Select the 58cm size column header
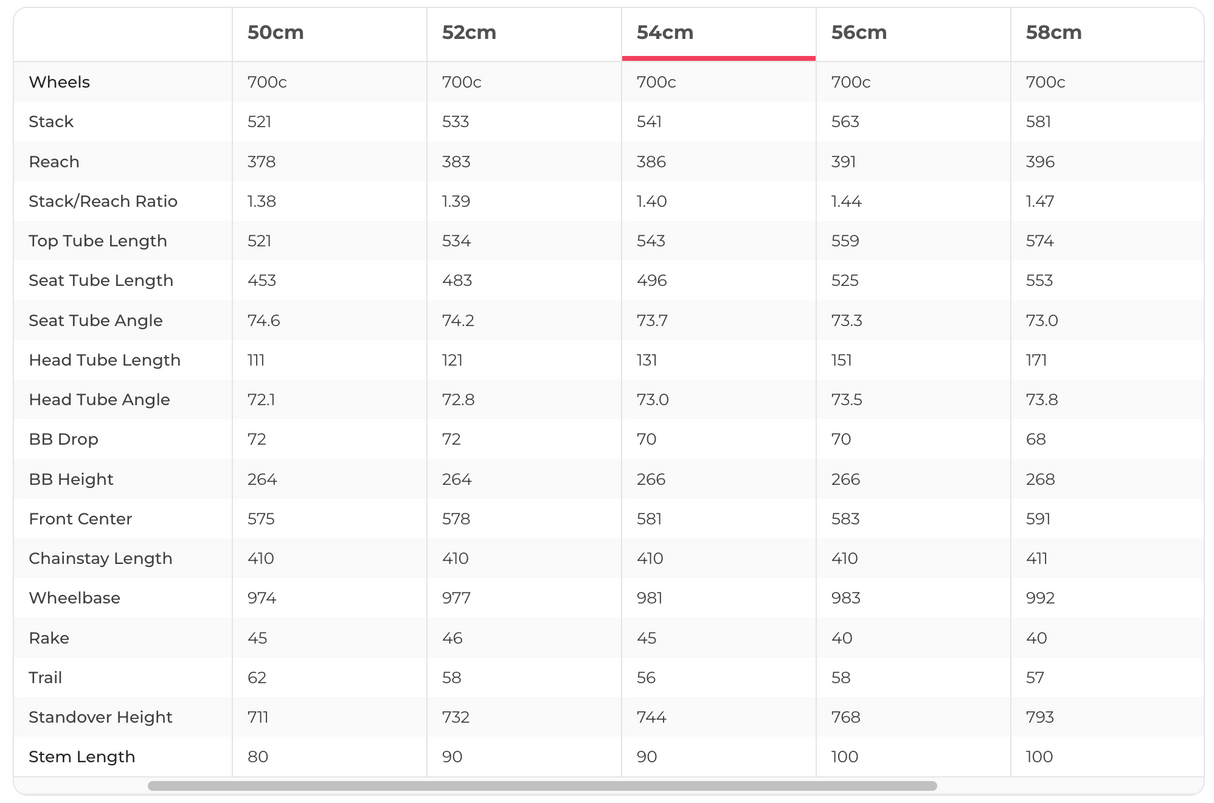The width and height of the screenshot is (1214, 803). point(1053,32)
